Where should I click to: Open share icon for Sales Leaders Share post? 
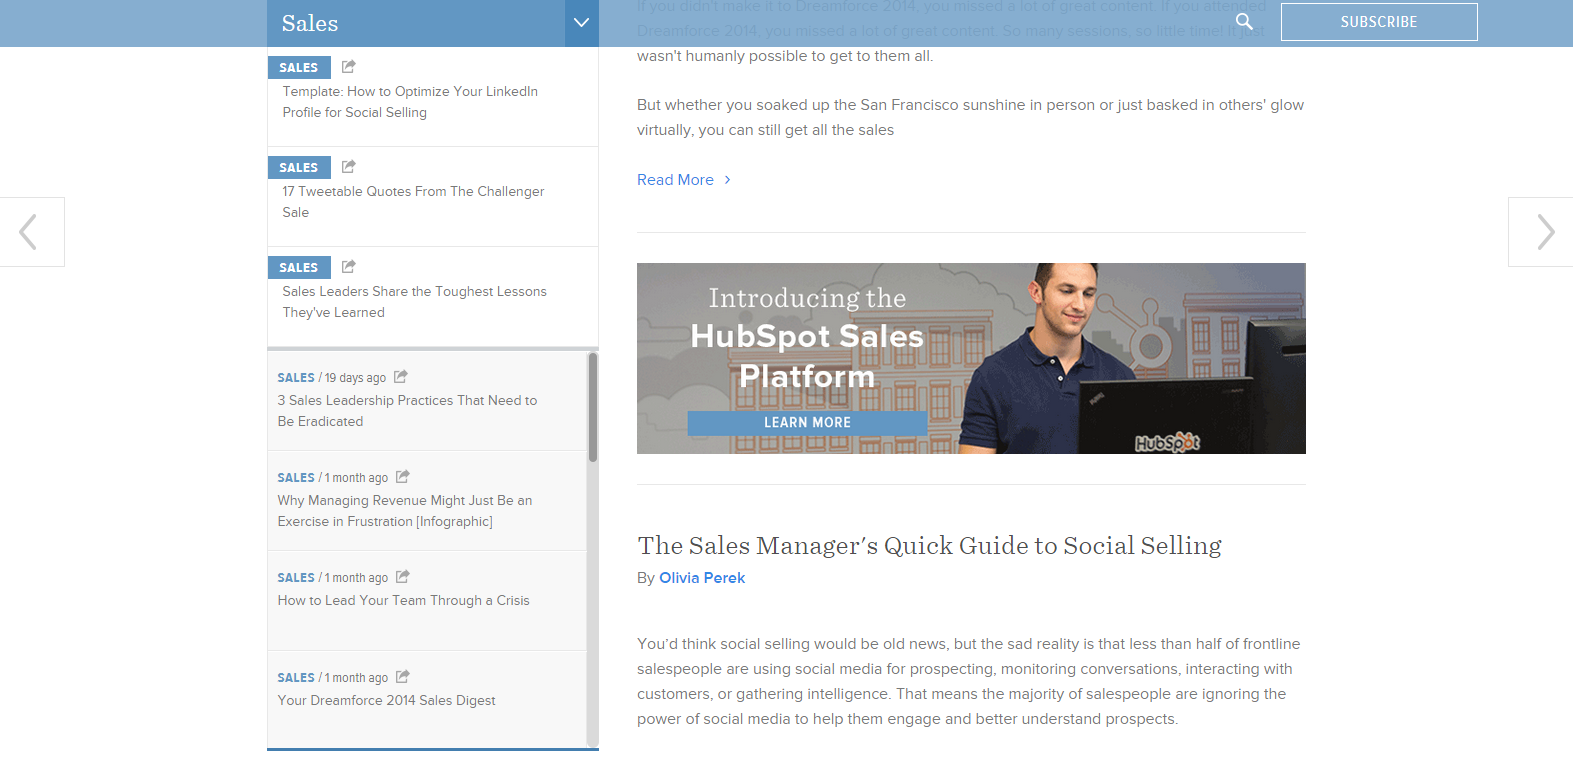click(x=348, y=267)
